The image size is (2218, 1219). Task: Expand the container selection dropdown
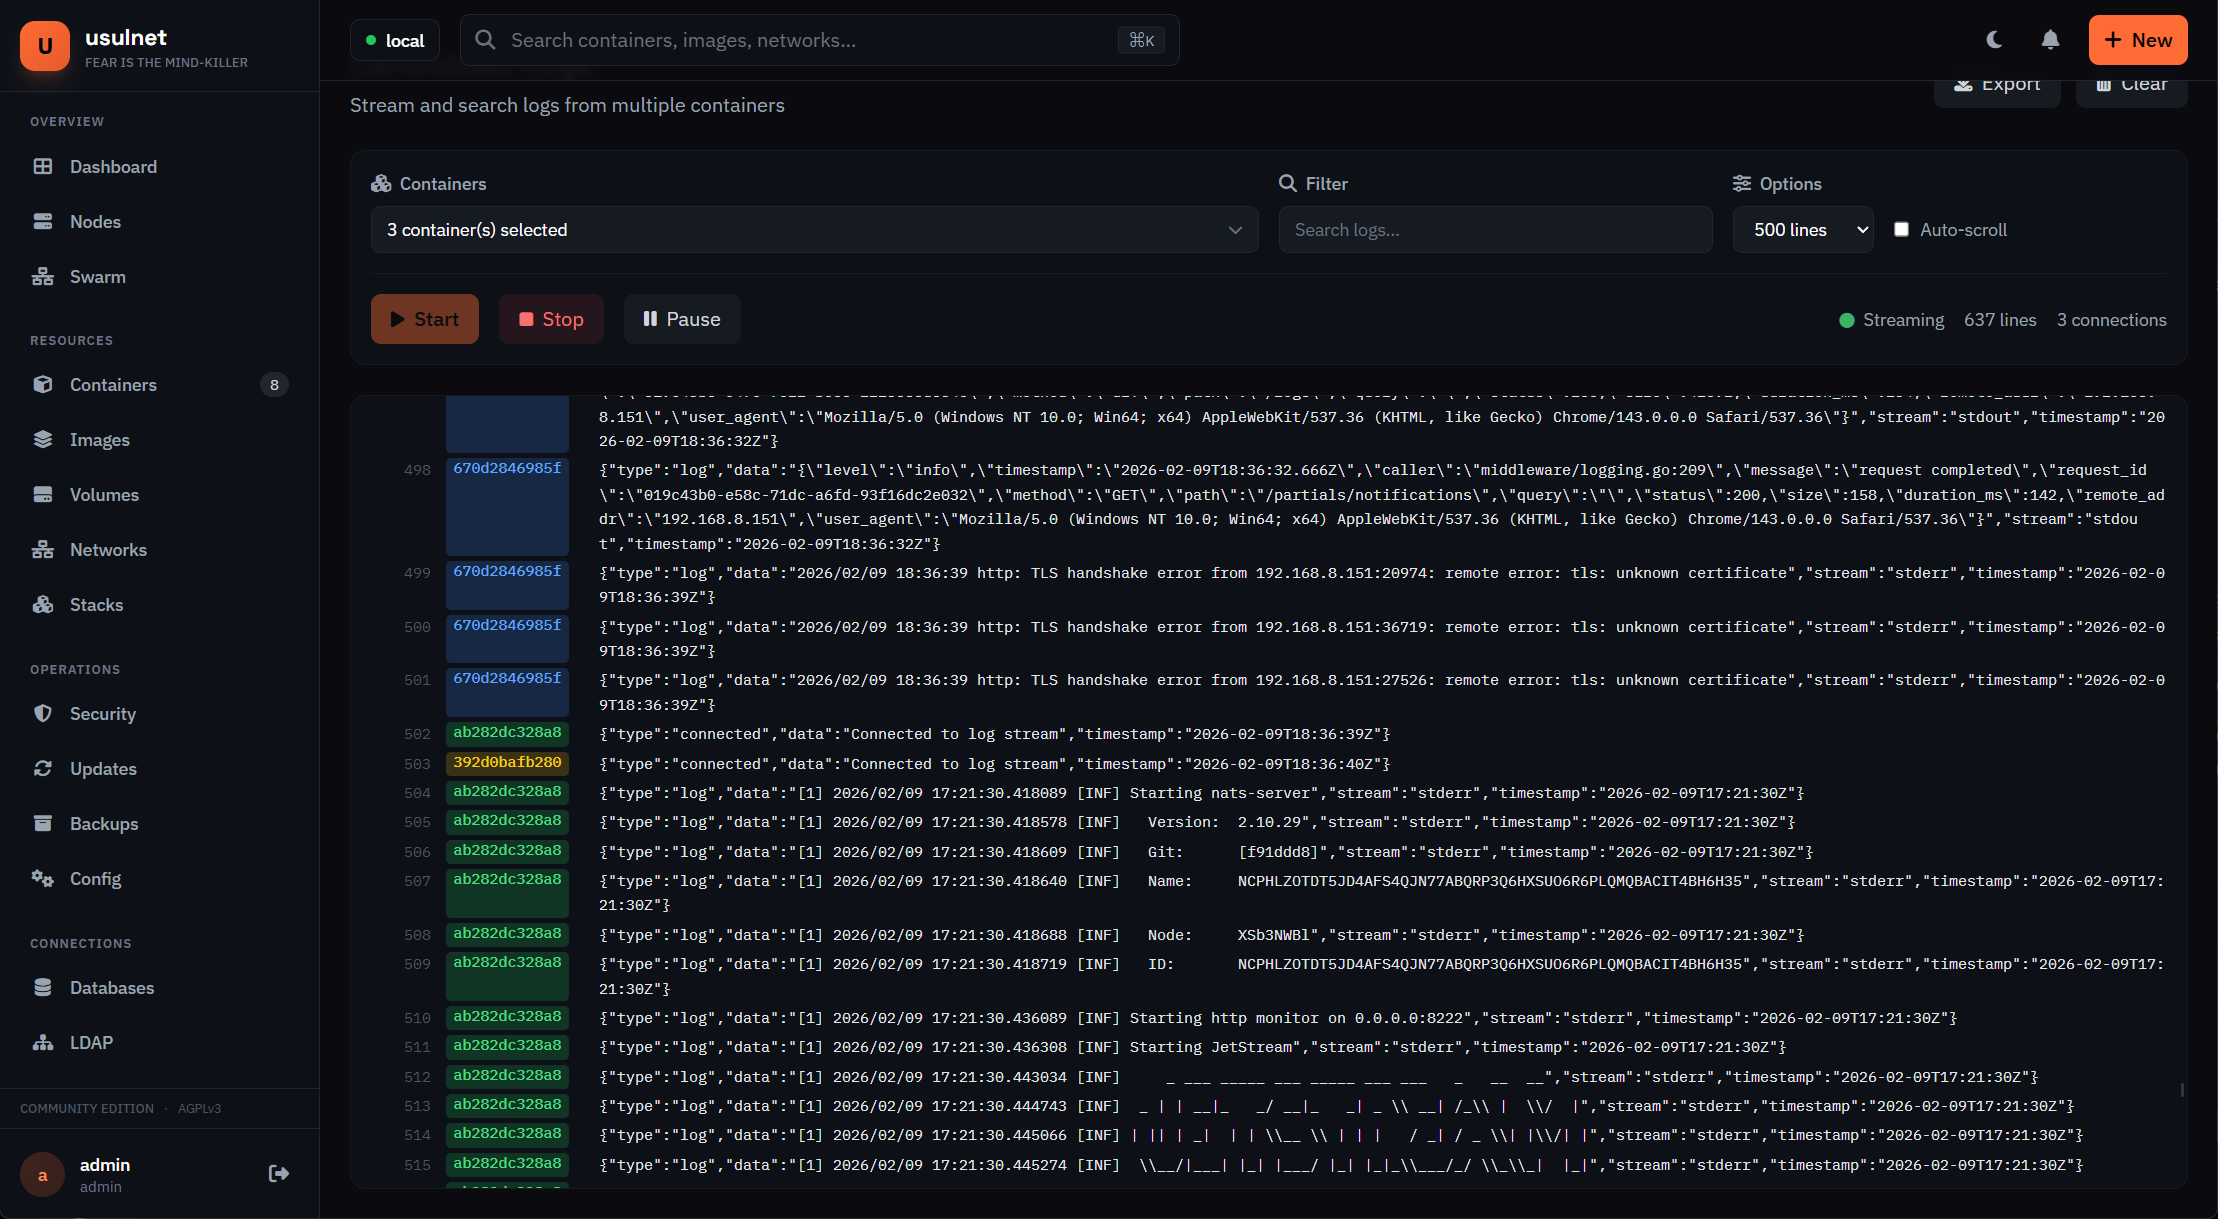pos(813,229)
